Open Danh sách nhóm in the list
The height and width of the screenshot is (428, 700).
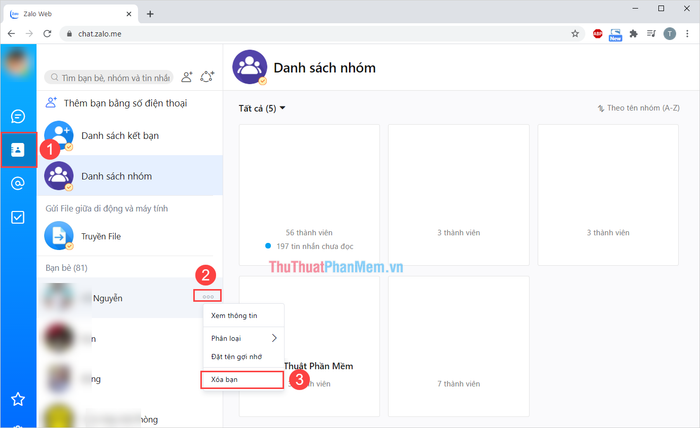[x=130, y=176]
